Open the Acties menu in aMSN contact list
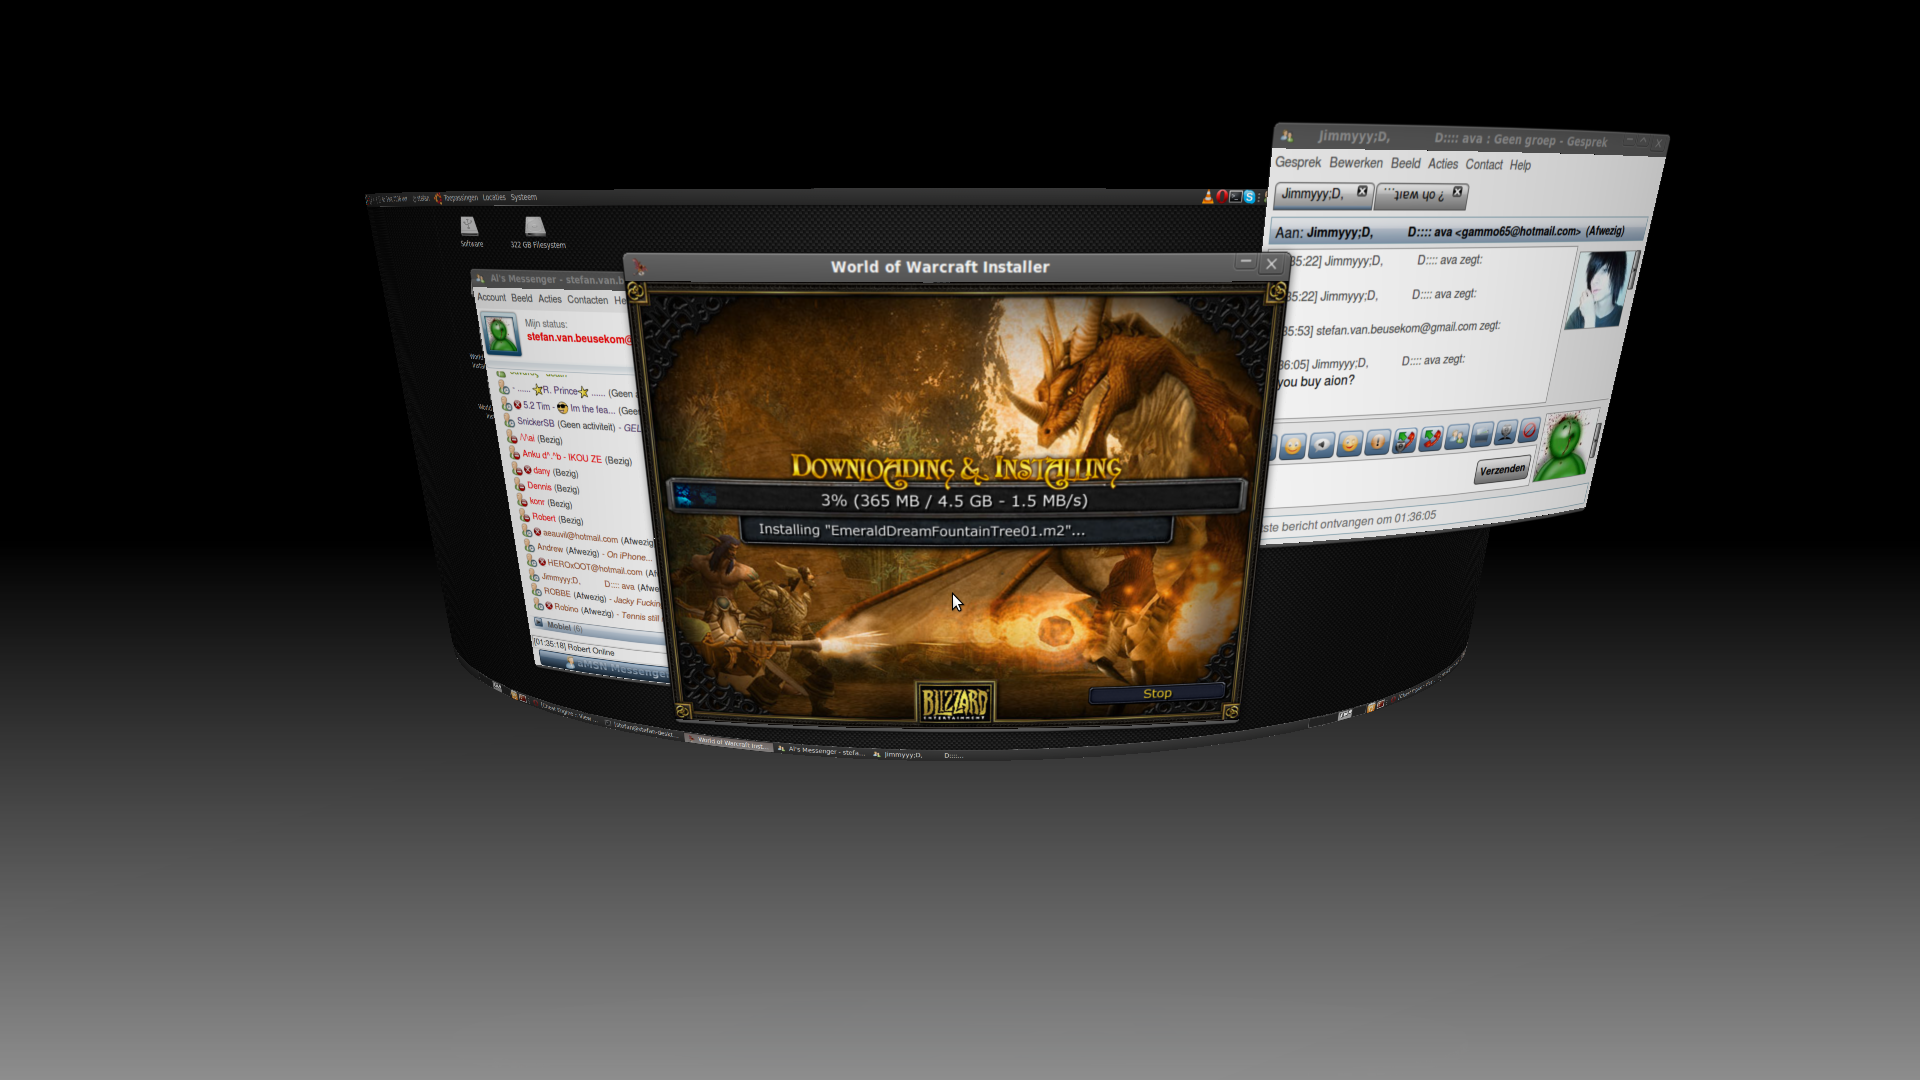This screenshot has width=1920, height=1080. pyautogui.click(x=550, y=299)
